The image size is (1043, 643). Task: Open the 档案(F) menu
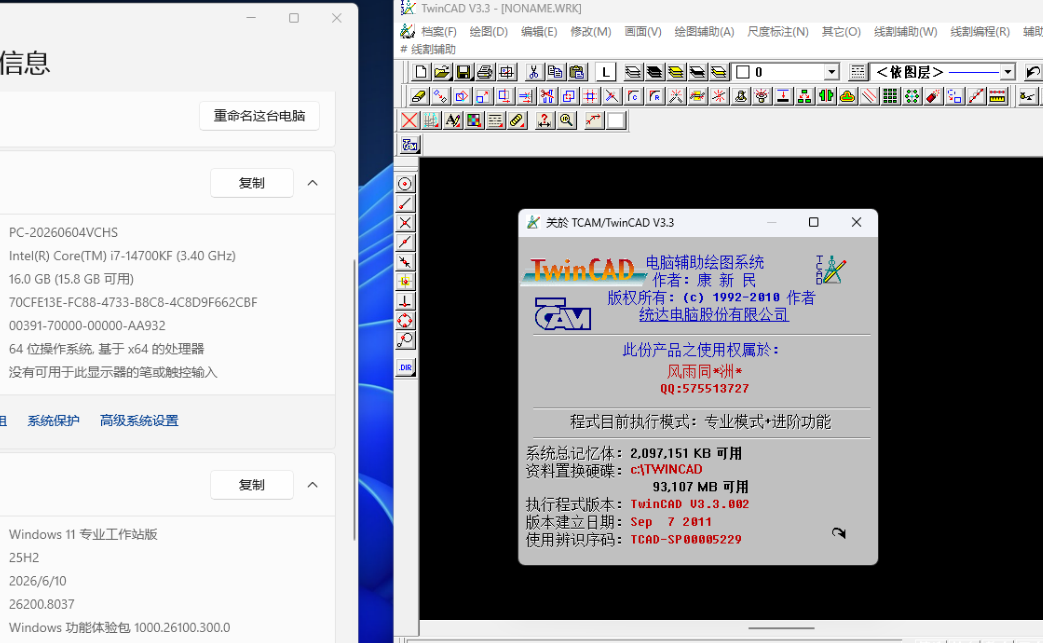(x=438, y=31)
